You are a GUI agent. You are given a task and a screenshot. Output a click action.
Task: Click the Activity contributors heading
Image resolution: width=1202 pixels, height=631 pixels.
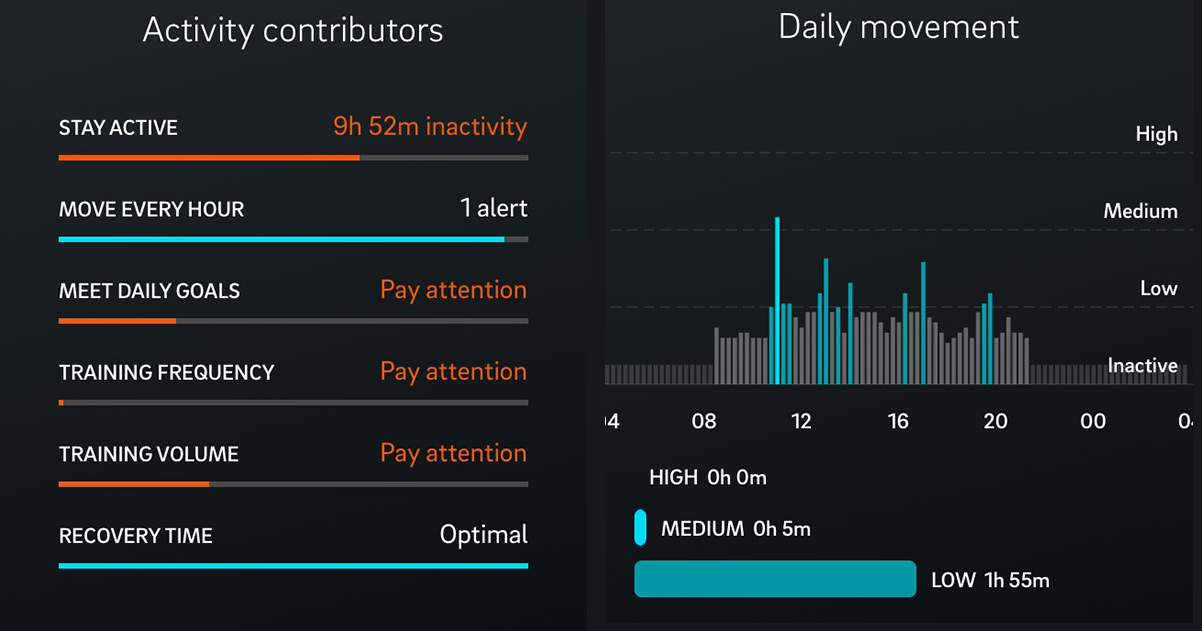coord(293,30)
